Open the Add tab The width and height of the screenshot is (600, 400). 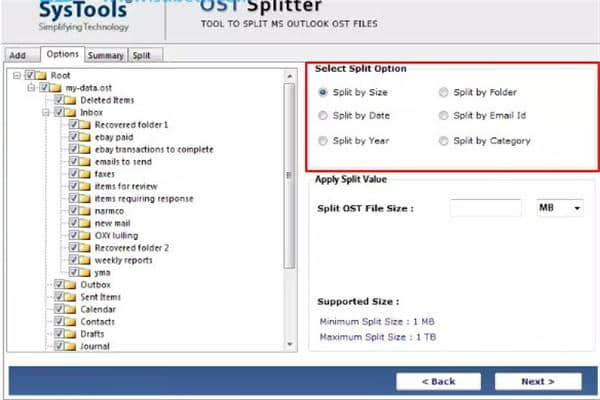coord(20,55)
